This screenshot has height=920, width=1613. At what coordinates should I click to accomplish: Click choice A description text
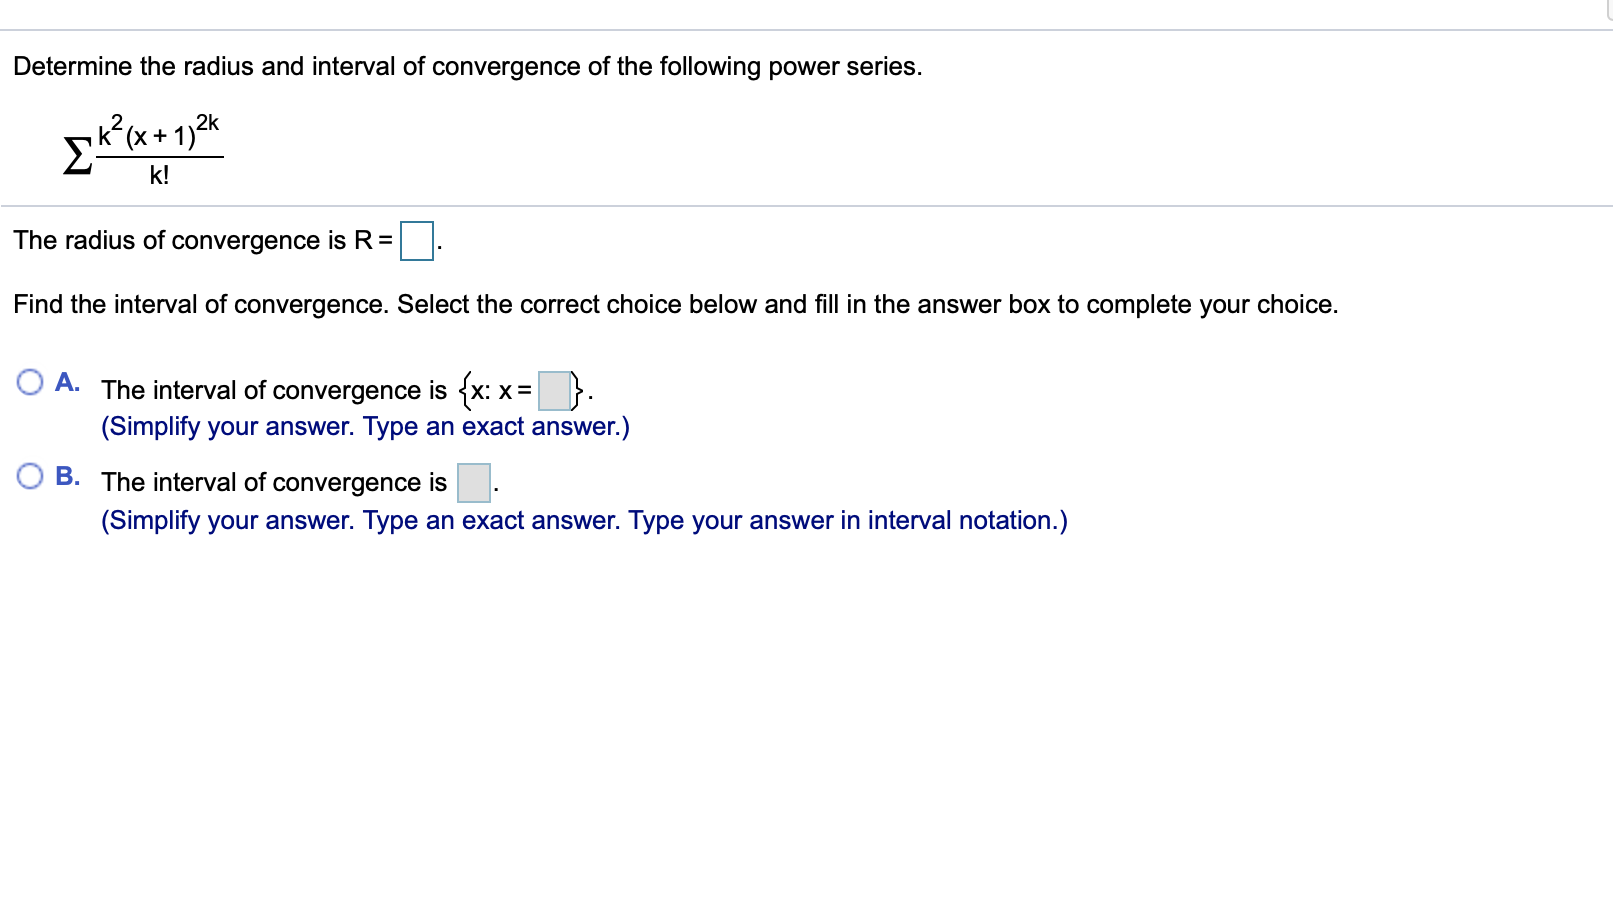270,390
